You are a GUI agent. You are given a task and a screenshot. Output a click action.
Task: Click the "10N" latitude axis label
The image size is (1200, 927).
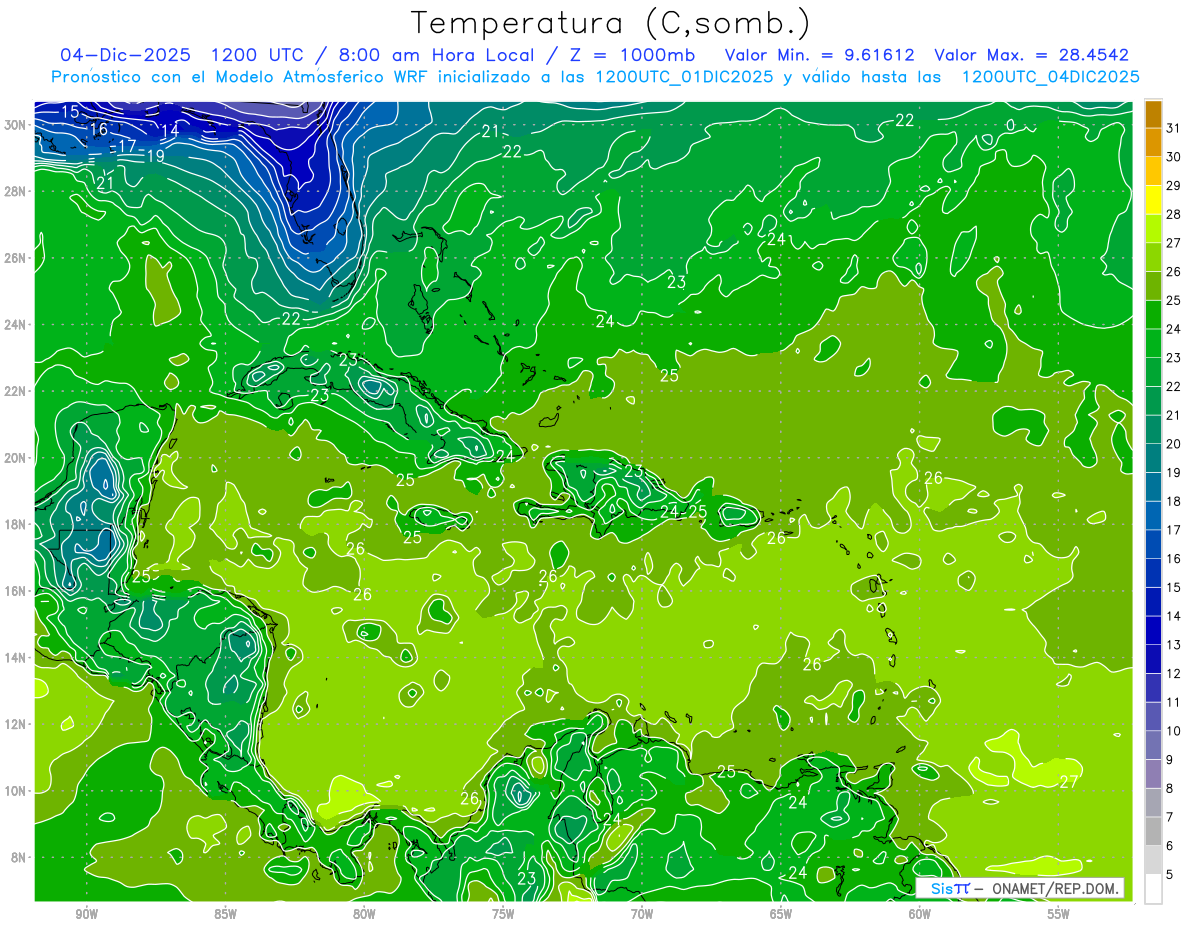17,791
